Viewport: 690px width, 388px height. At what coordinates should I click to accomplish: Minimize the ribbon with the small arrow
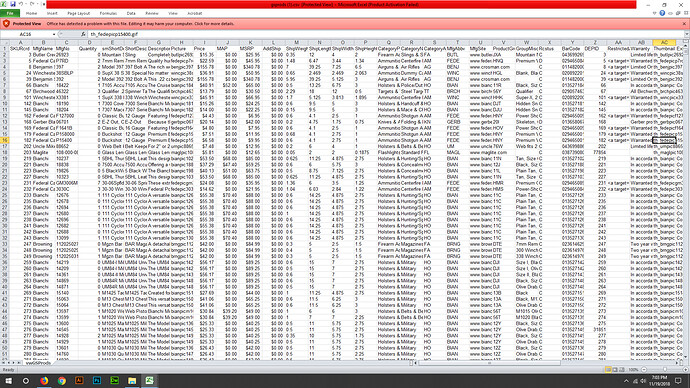(x=654, y=13)
